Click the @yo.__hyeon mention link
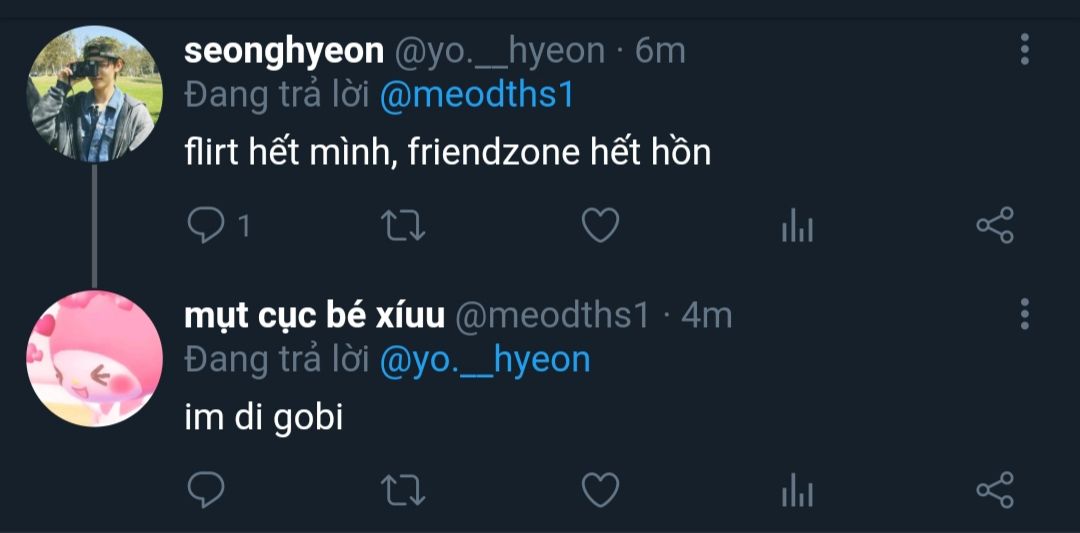The width and height of the screenshot is (1080, 533). 485,360
